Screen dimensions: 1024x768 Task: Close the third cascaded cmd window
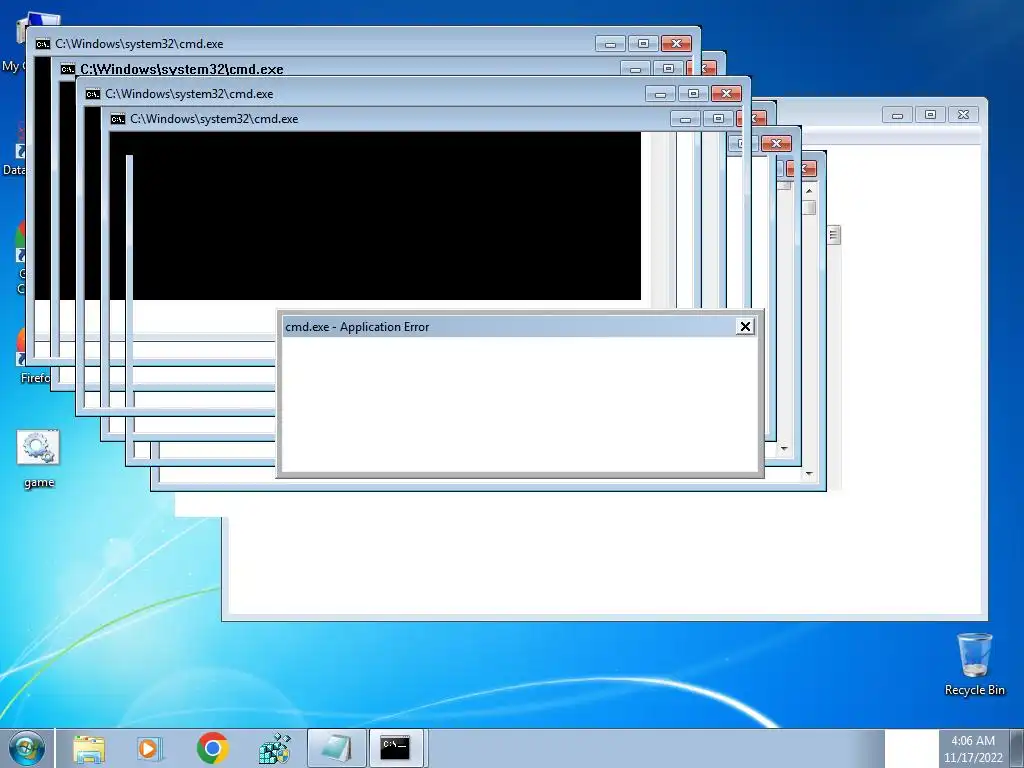tap(726, 94)
